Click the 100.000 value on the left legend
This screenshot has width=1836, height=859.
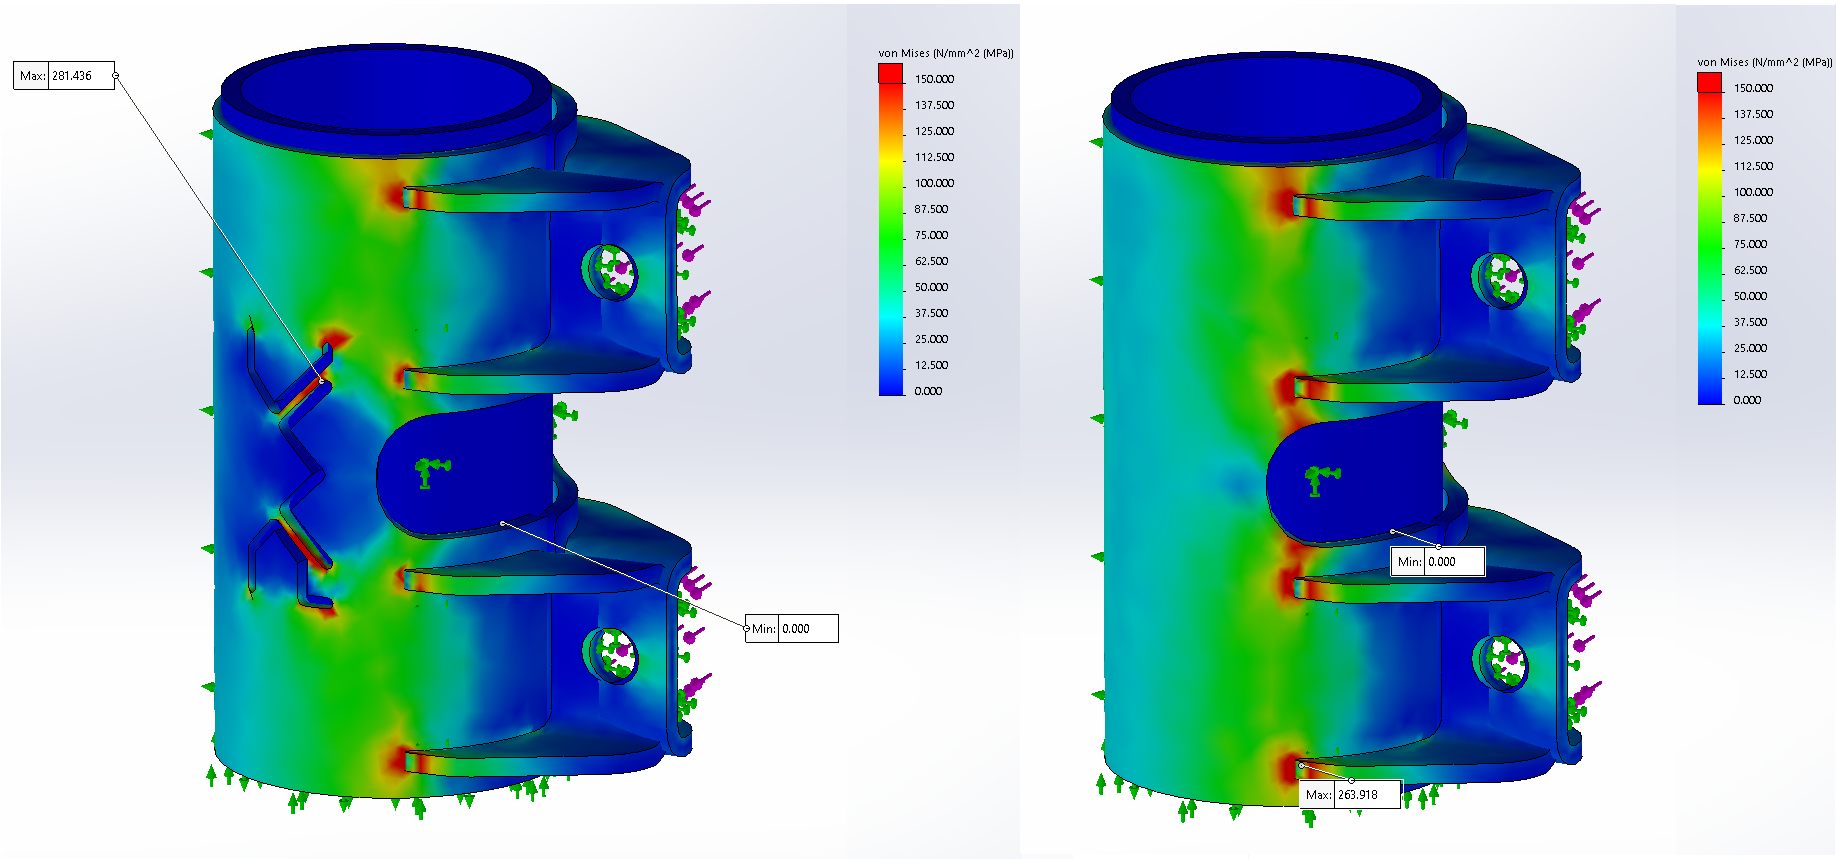934,183
